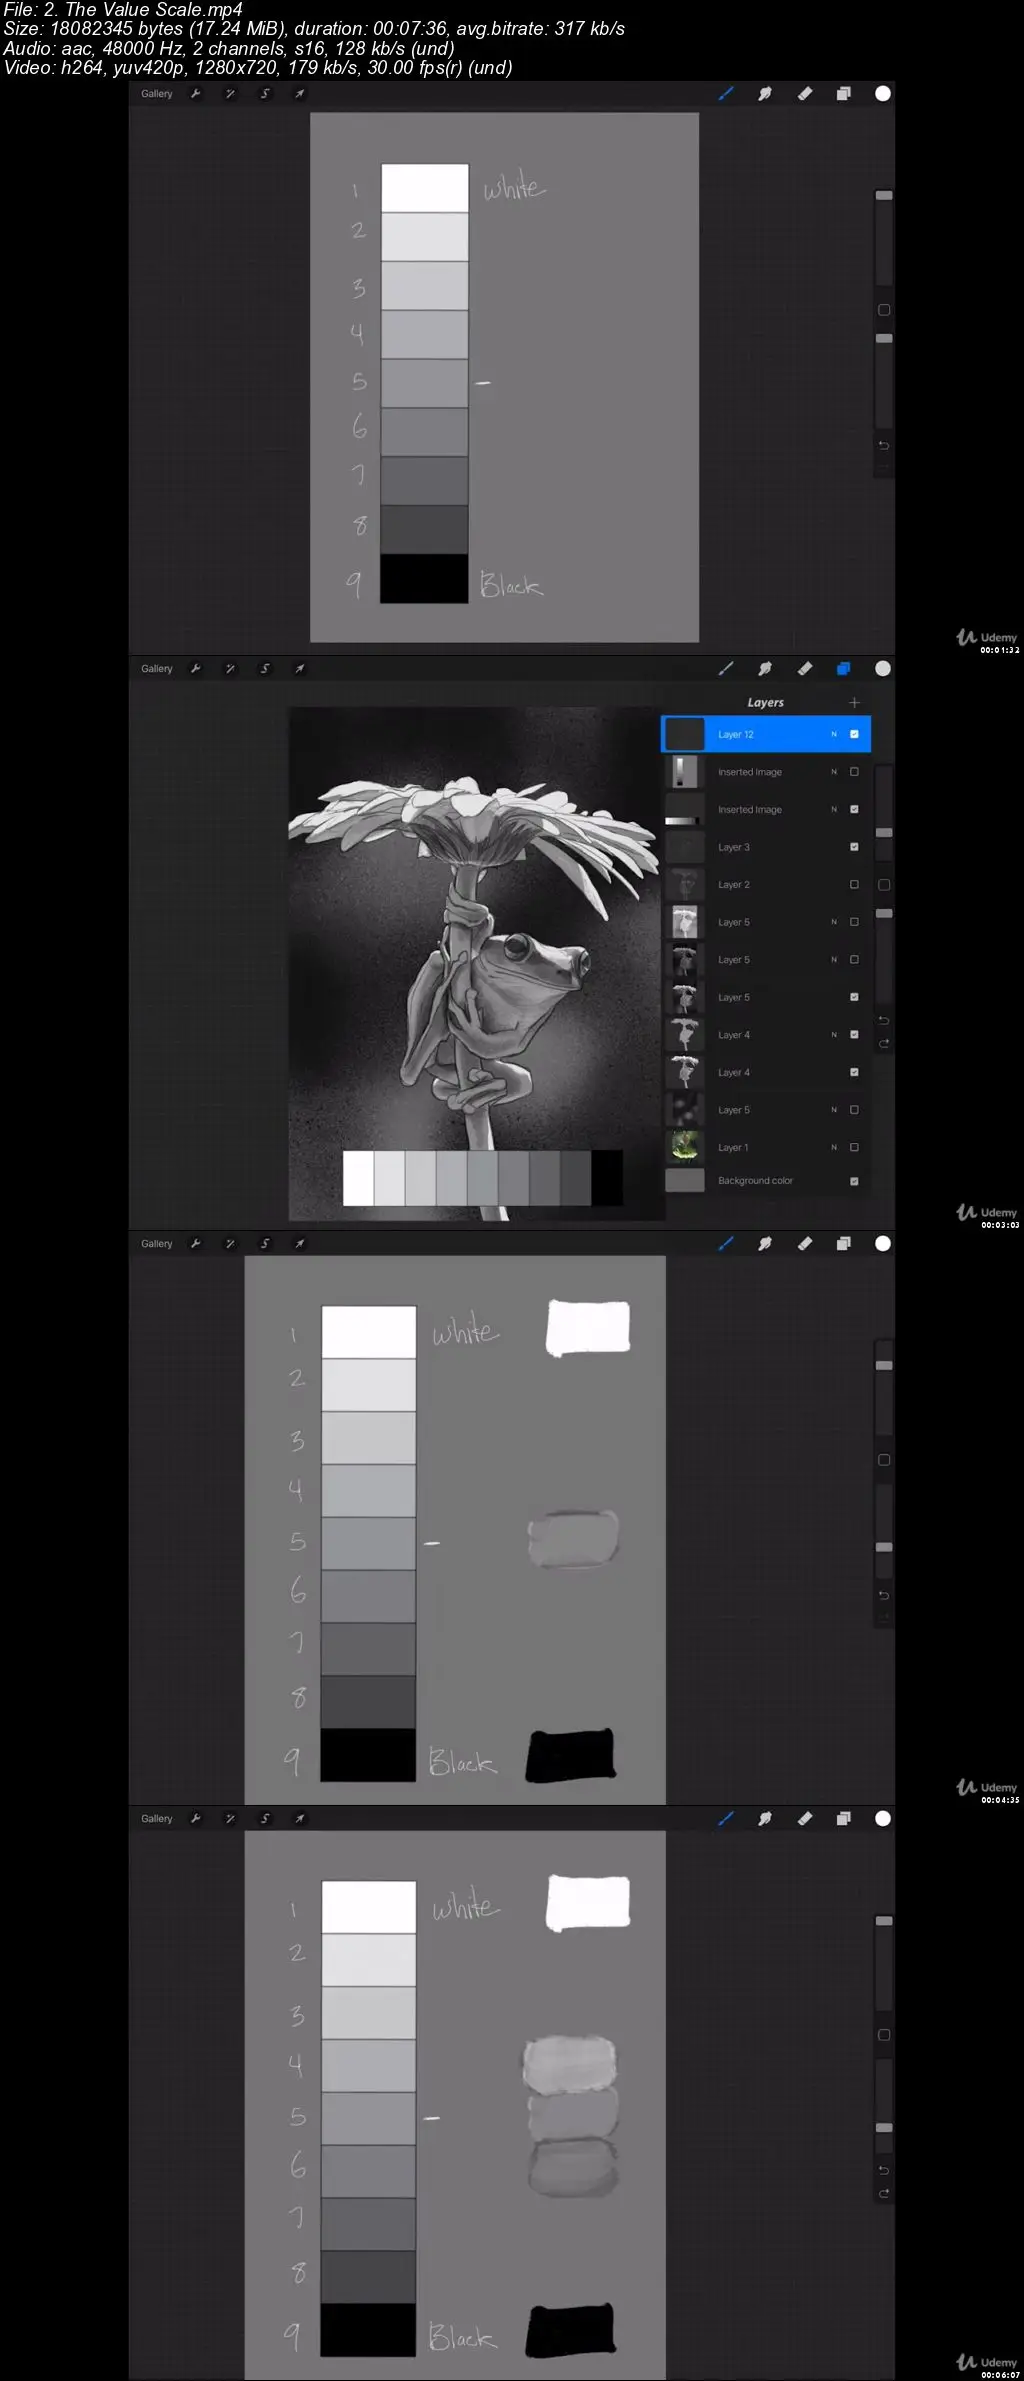This screenshot has height=2381, width=1024.
Task: Tap the square modifier button in the 00:06:07 sidebar
Action: [884, 2035]
